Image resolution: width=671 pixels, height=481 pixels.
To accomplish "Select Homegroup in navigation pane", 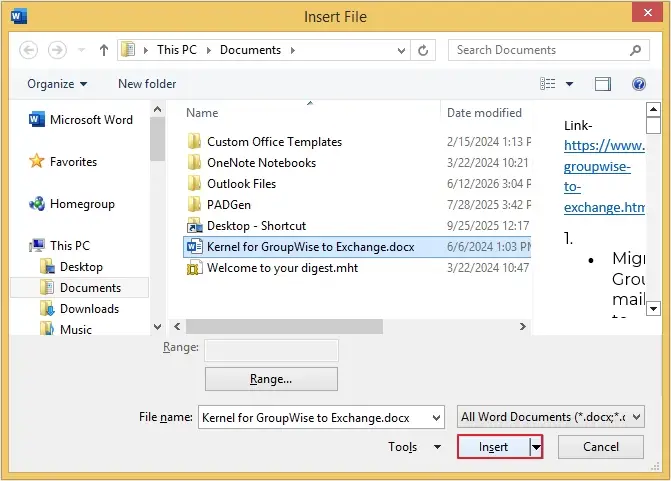I will pos(71,204).
